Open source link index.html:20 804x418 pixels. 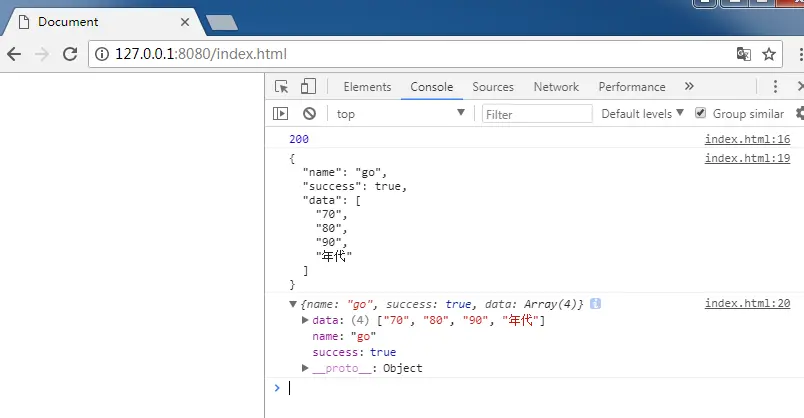[x=747, y=303]
